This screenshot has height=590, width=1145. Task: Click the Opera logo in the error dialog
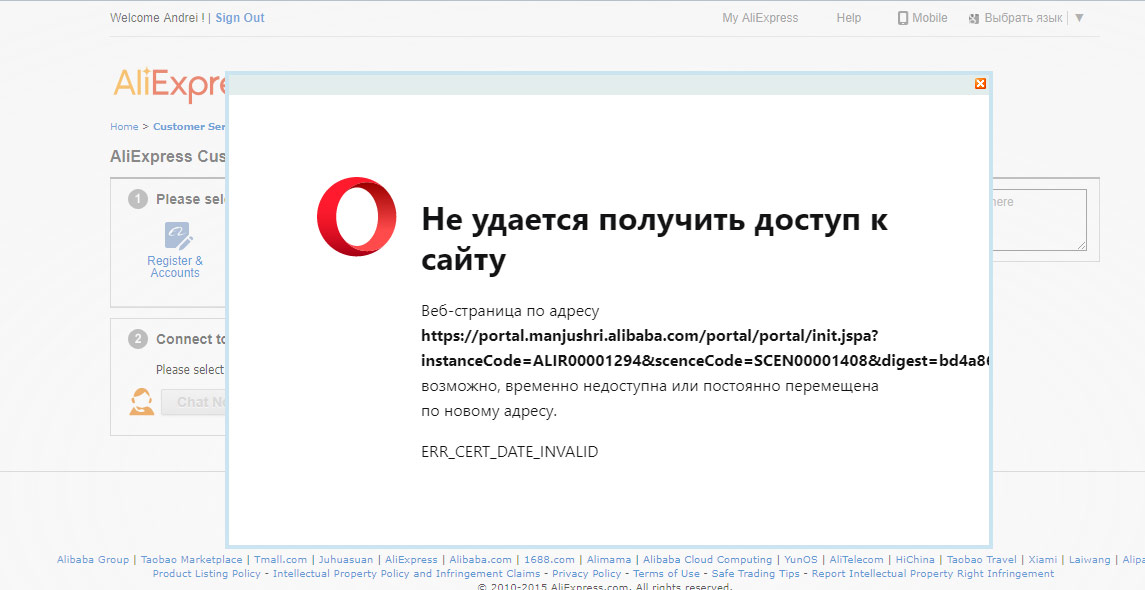pos(356,216)
